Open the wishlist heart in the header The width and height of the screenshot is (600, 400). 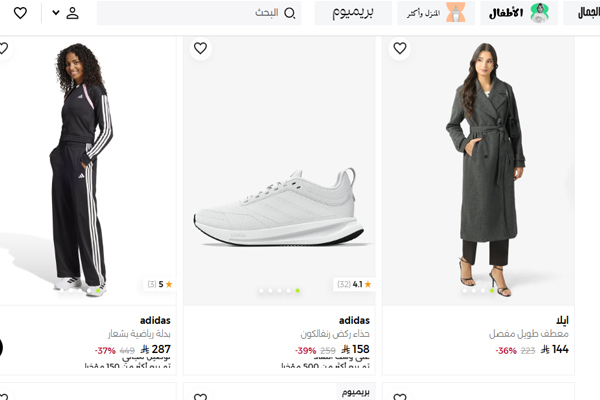tap(20, 13)
